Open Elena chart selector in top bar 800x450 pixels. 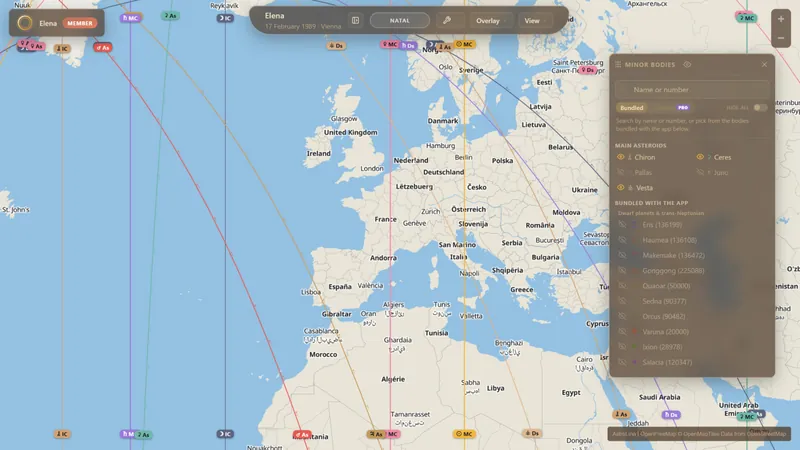[x=303, y=20]
